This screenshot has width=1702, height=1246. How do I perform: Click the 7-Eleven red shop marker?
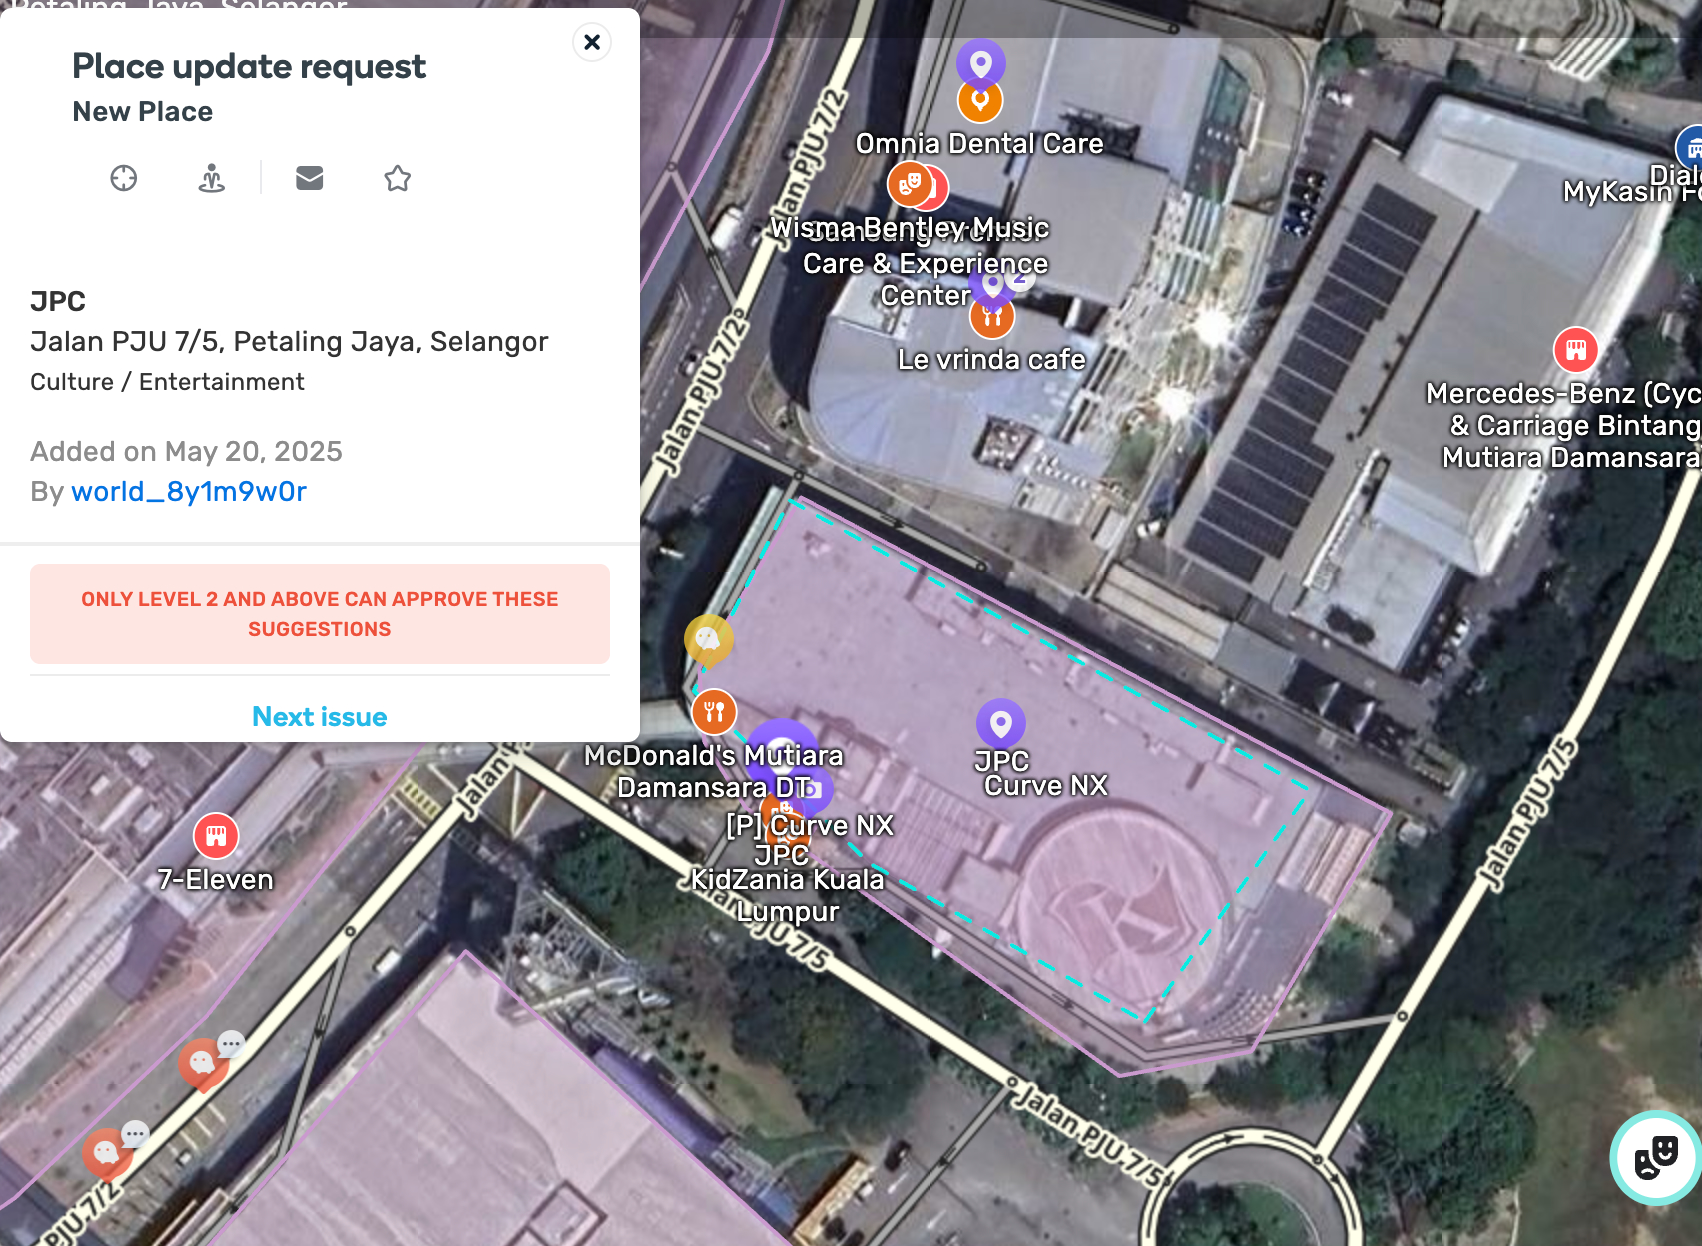point(216,836)
